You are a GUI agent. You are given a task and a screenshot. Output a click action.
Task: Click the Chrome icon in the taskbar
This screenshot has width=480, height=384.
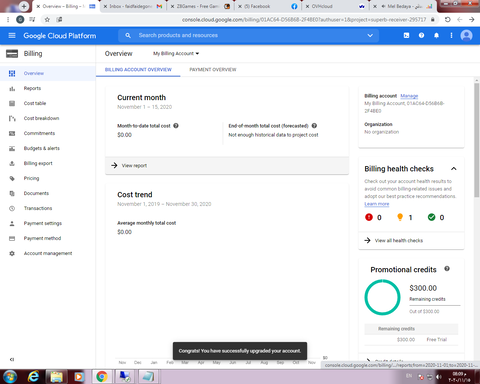pos(102,377)
